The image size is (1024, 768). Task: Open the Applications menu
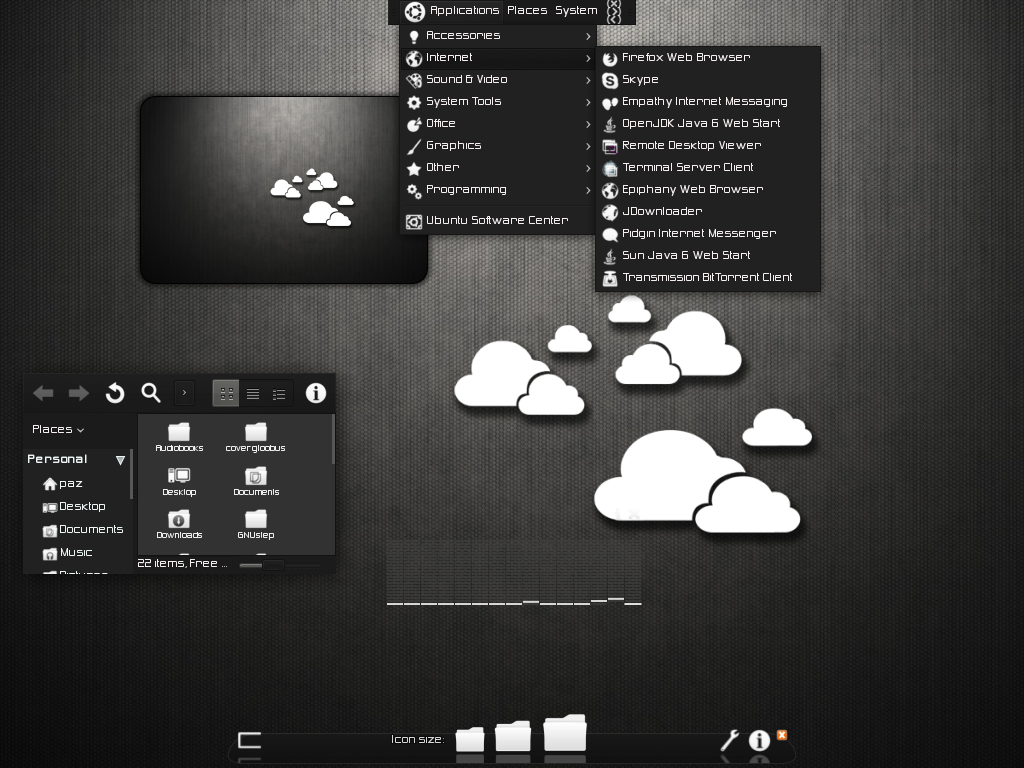click(x=464, y=10)
